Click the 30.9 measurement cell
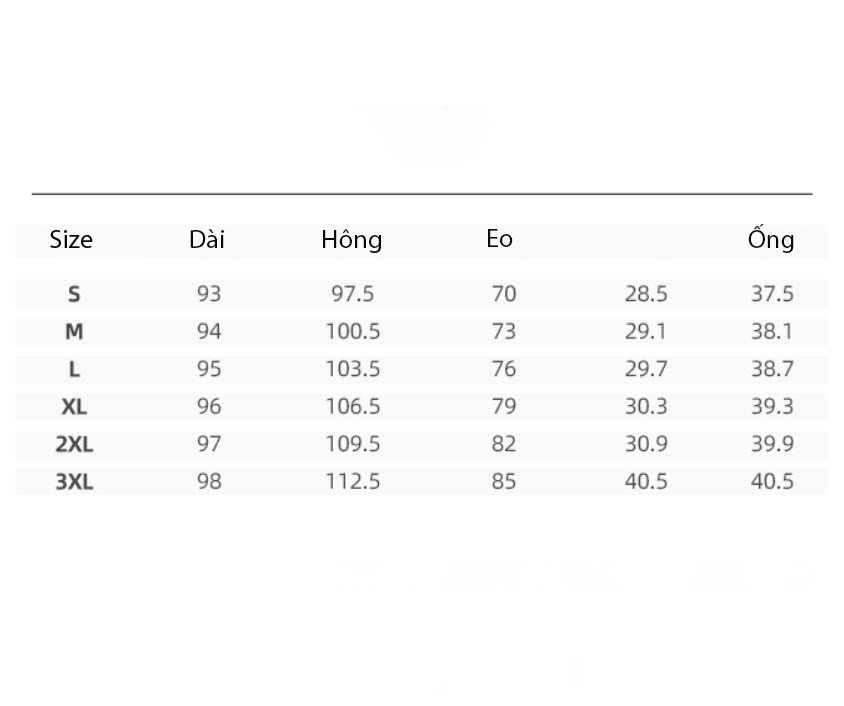Viewport: 844px width, 706px height. 646,444
